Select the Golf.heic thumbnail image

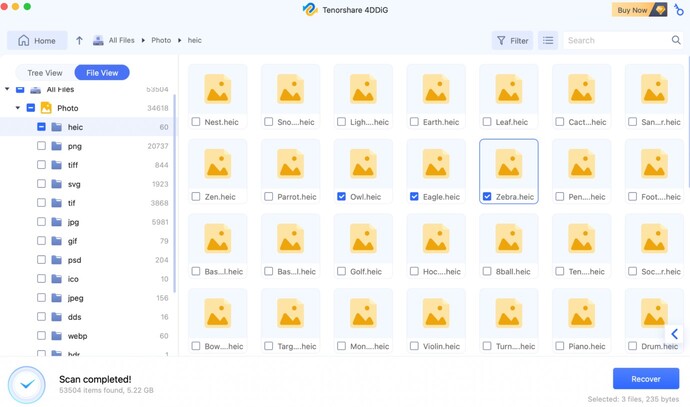tap(363, 238)
